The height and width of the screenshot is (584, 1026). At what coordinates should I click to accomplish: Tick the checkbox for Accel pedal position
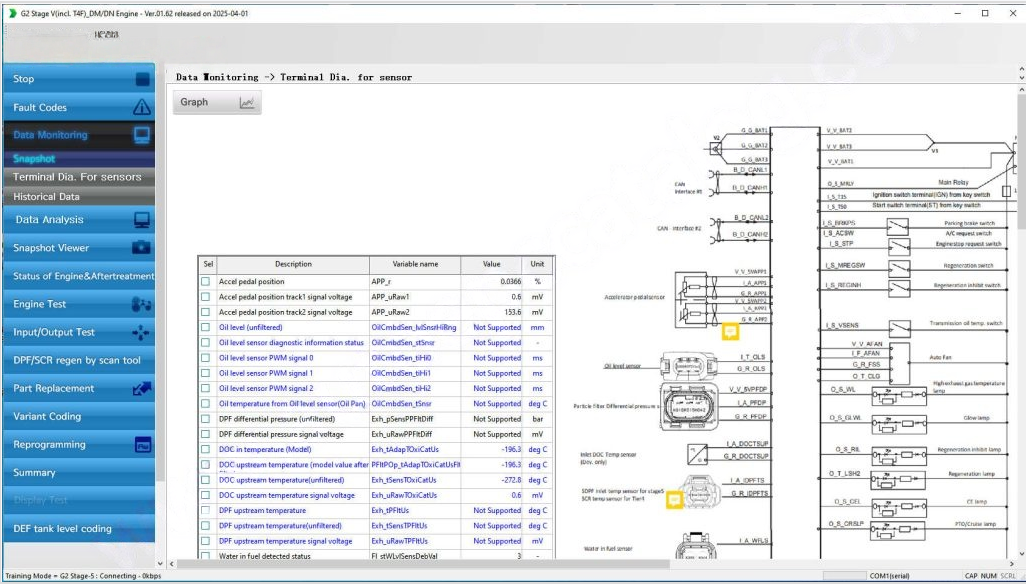click(x=206, y=282)
